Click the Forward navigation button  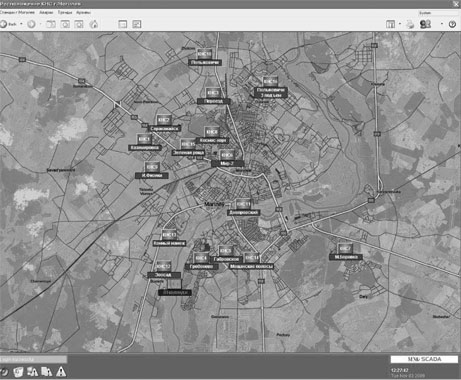click(x=31, y=24)
